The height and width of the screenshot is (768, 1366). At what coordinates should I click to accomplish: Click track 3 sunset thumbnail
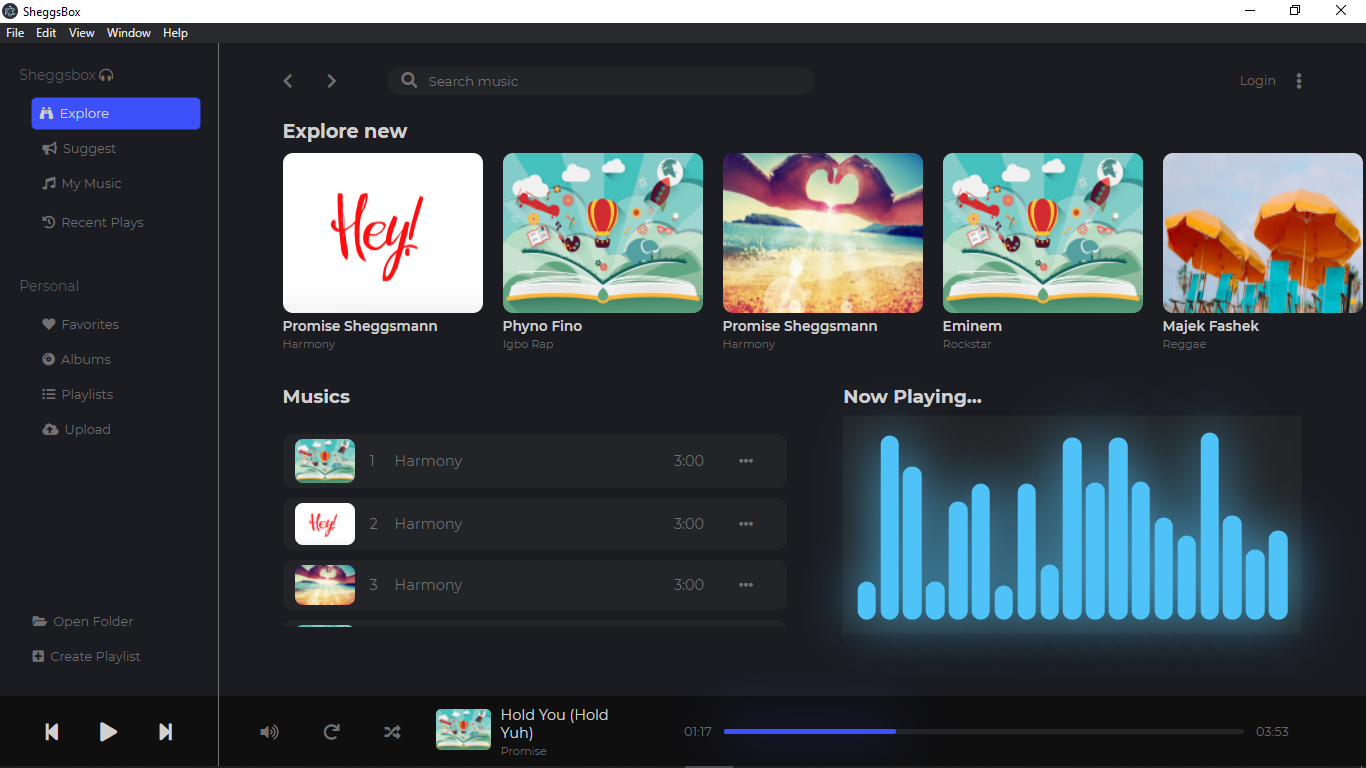point(325,585)
